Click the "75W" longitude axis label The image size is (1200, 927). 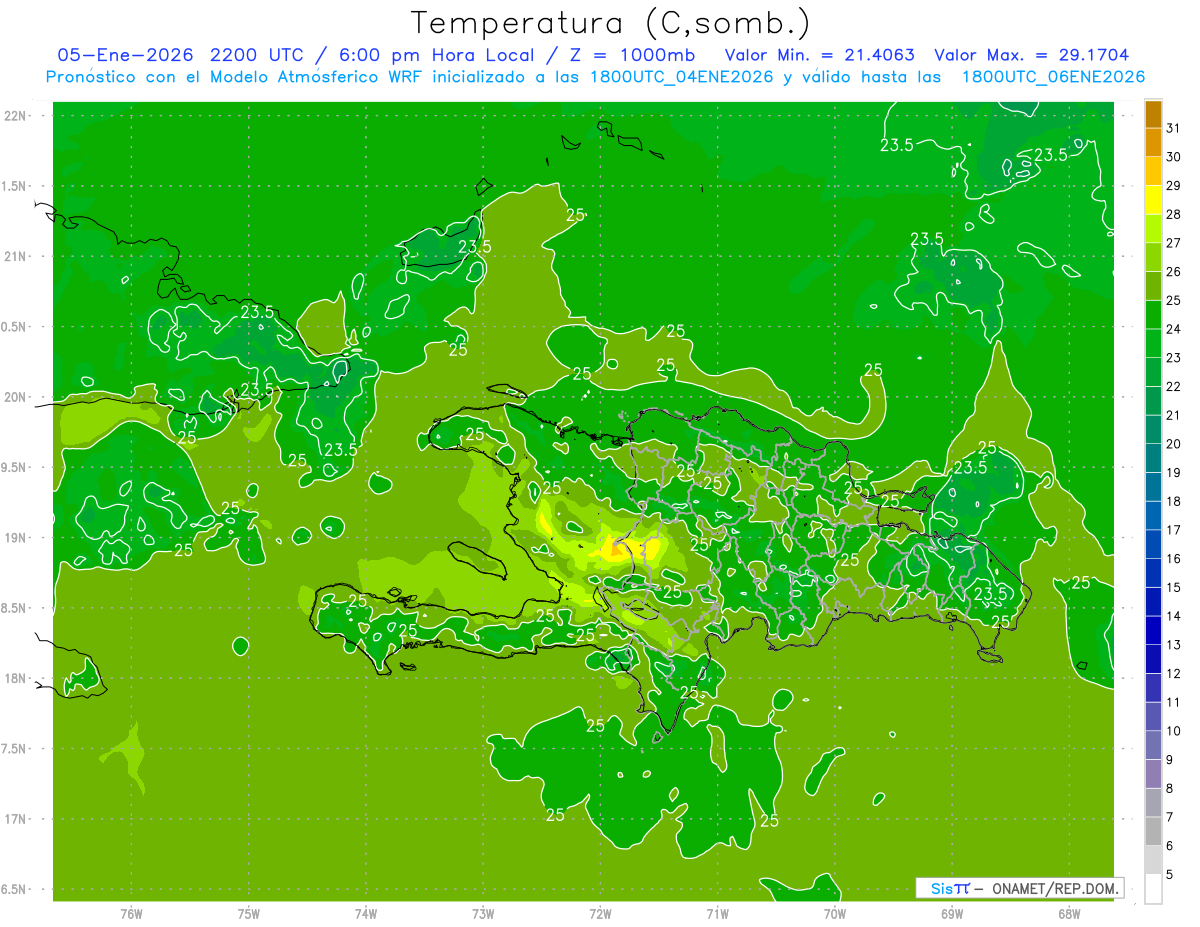tap(248, 914)
